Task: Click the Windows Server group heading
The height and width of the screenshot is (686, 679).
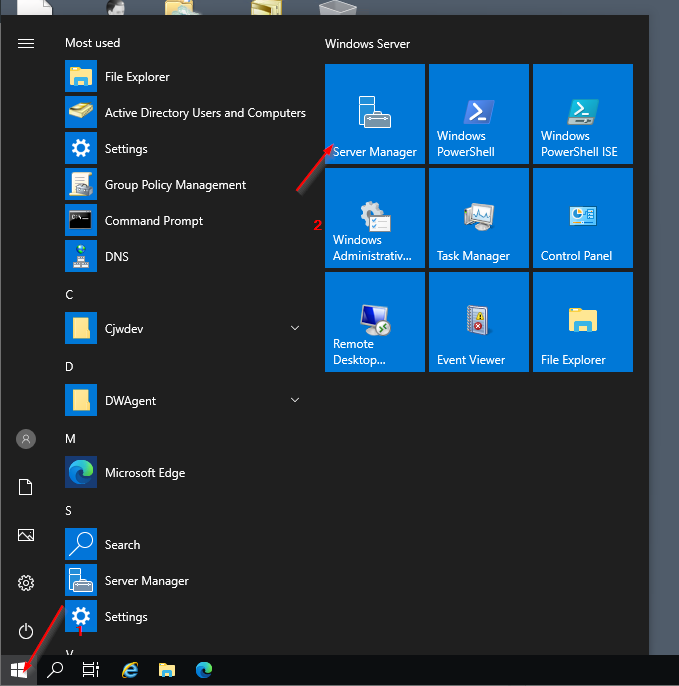Action: tap(367, 44)
